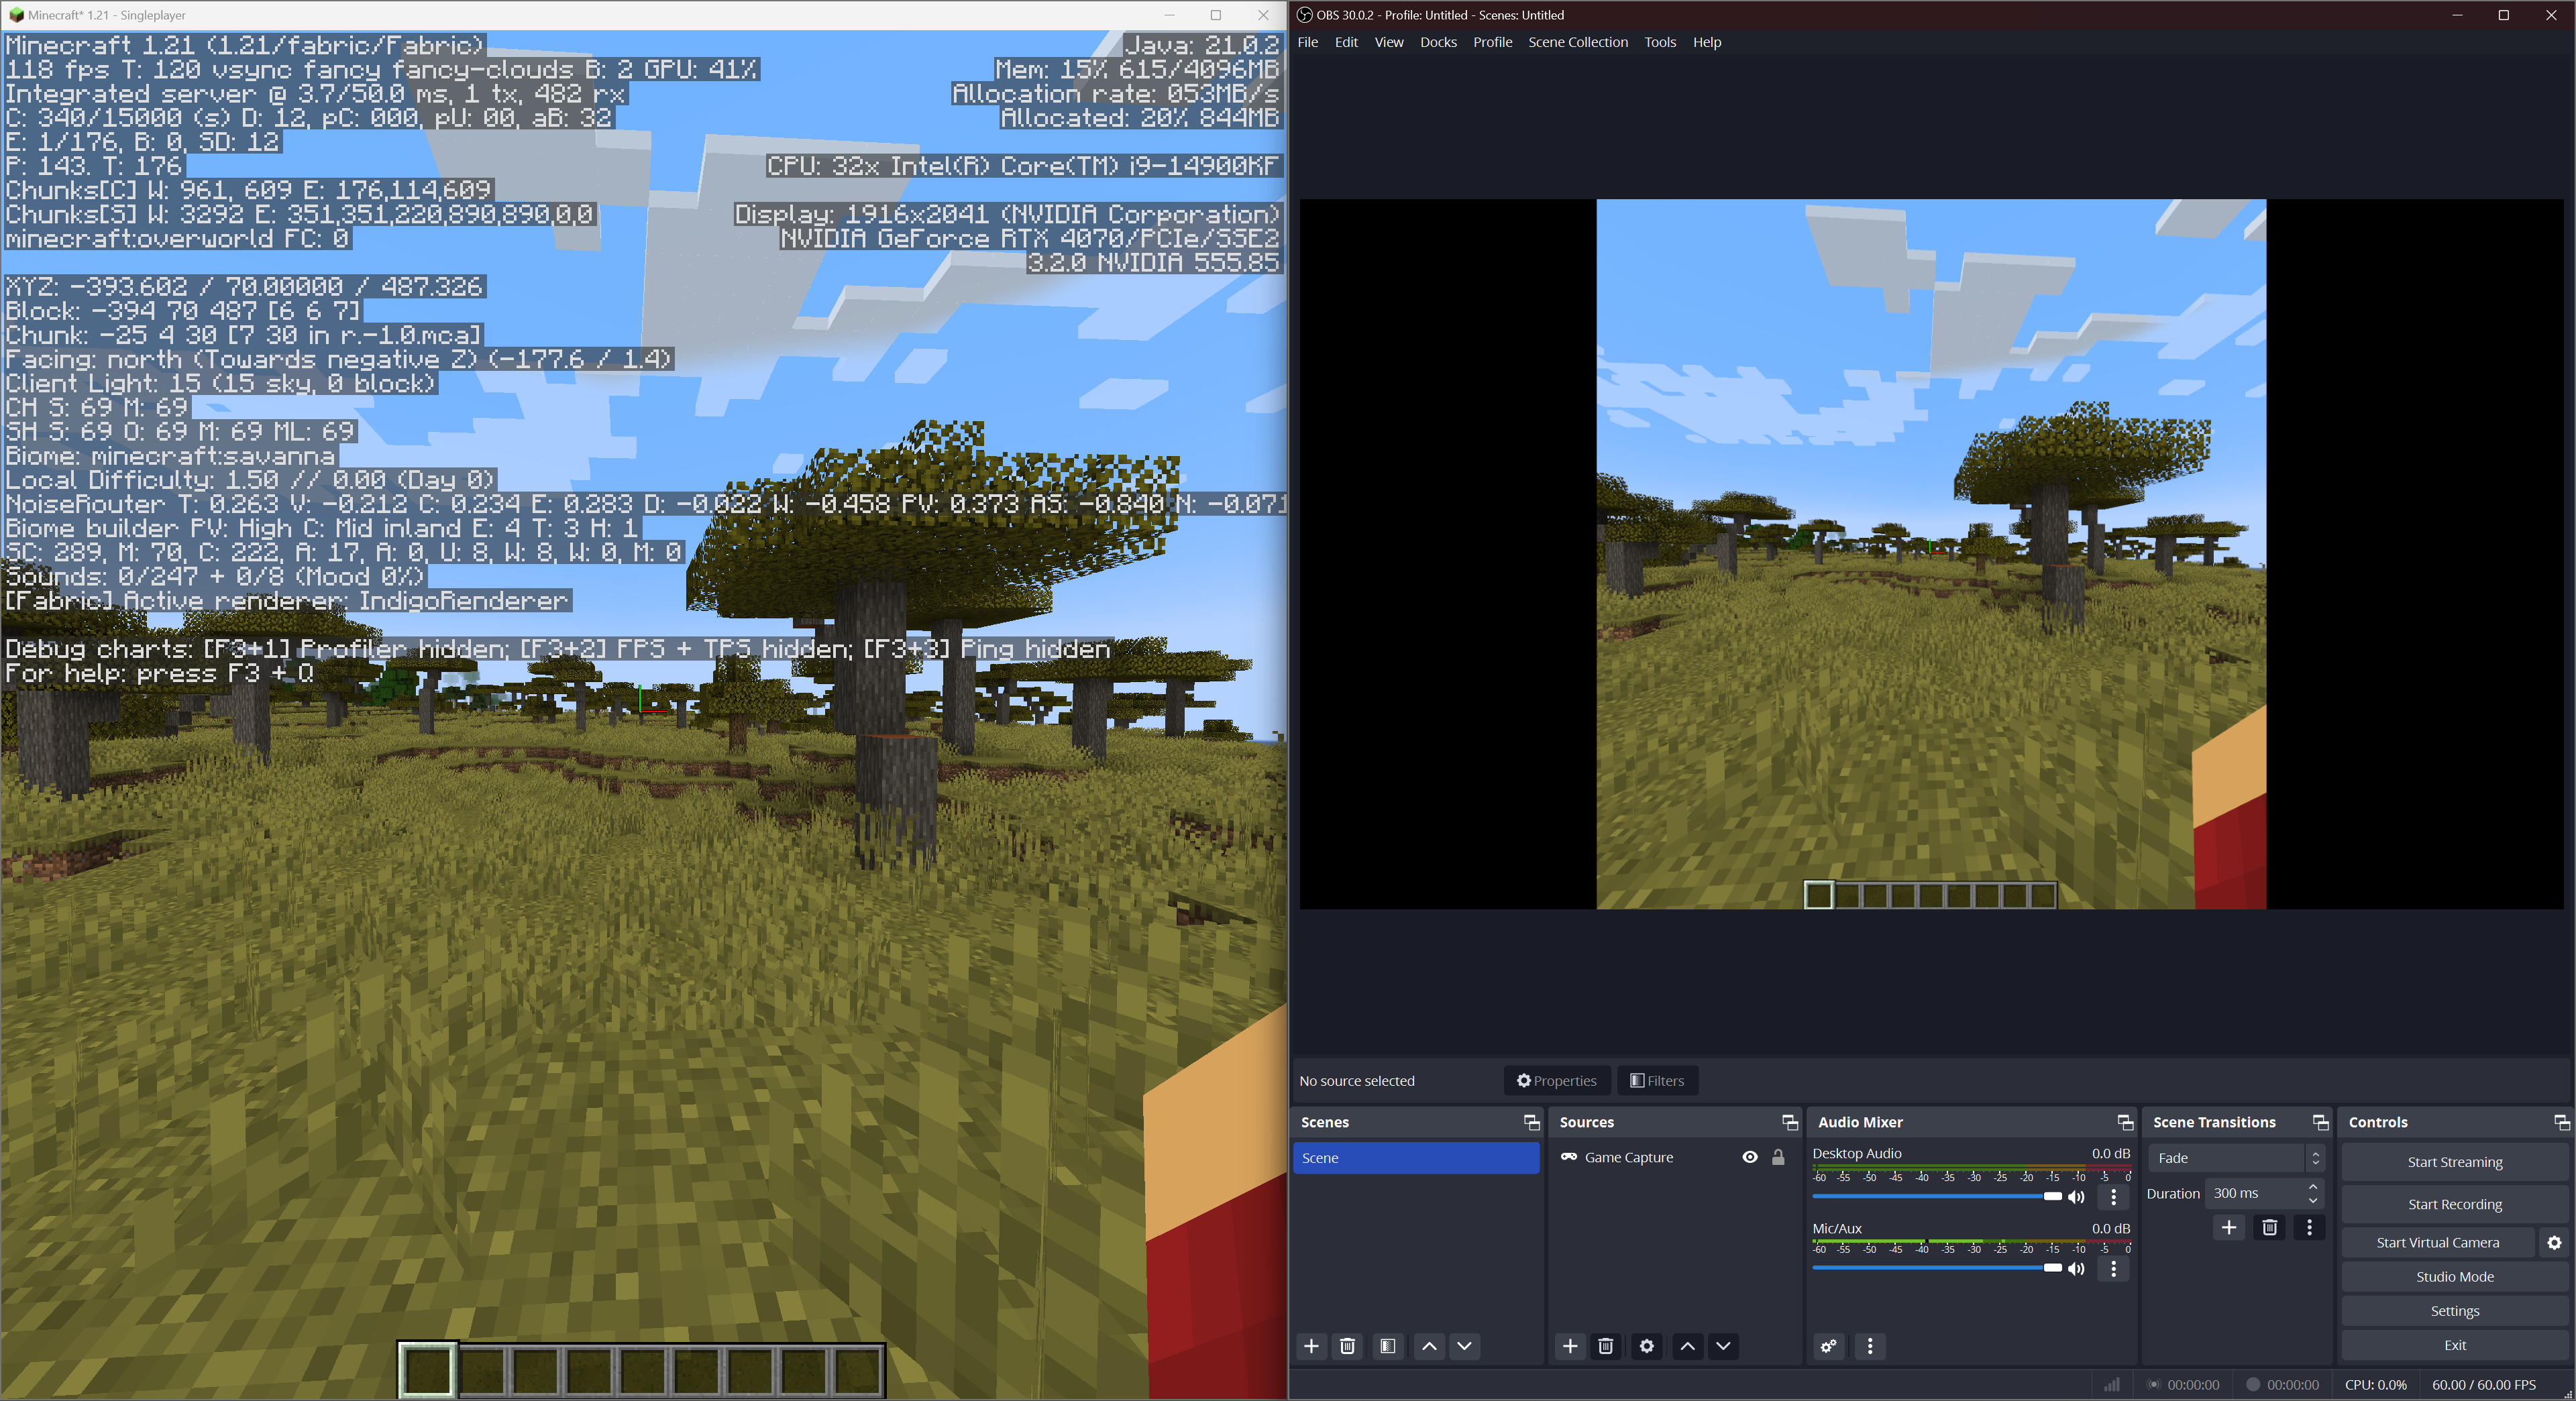
Task: Open OBS Tools menu
Action: click(x=1660, y=42)
